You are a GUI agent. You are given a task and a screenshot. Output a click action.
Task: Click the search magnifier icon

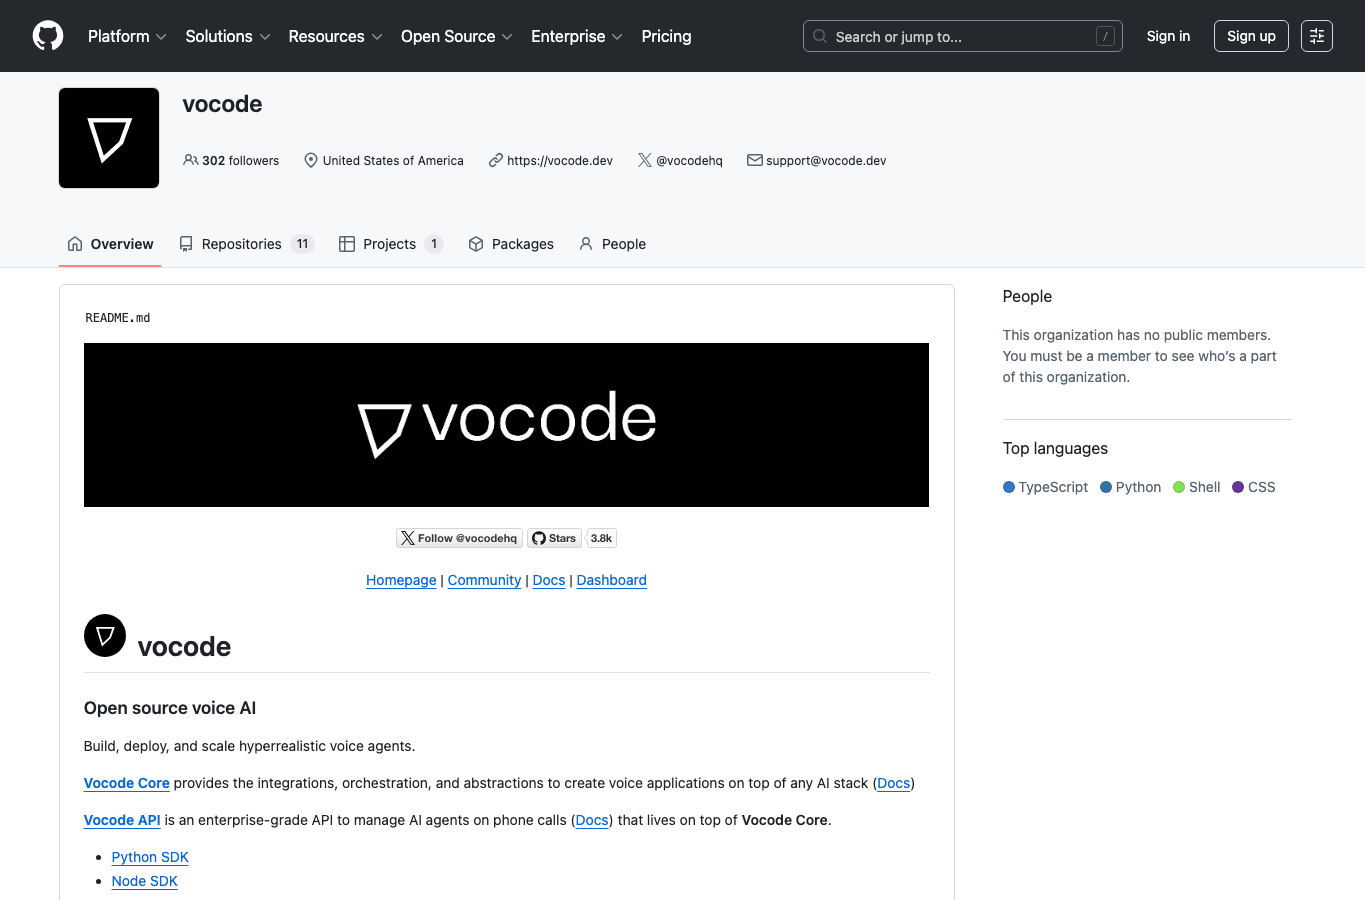(820, 36)
